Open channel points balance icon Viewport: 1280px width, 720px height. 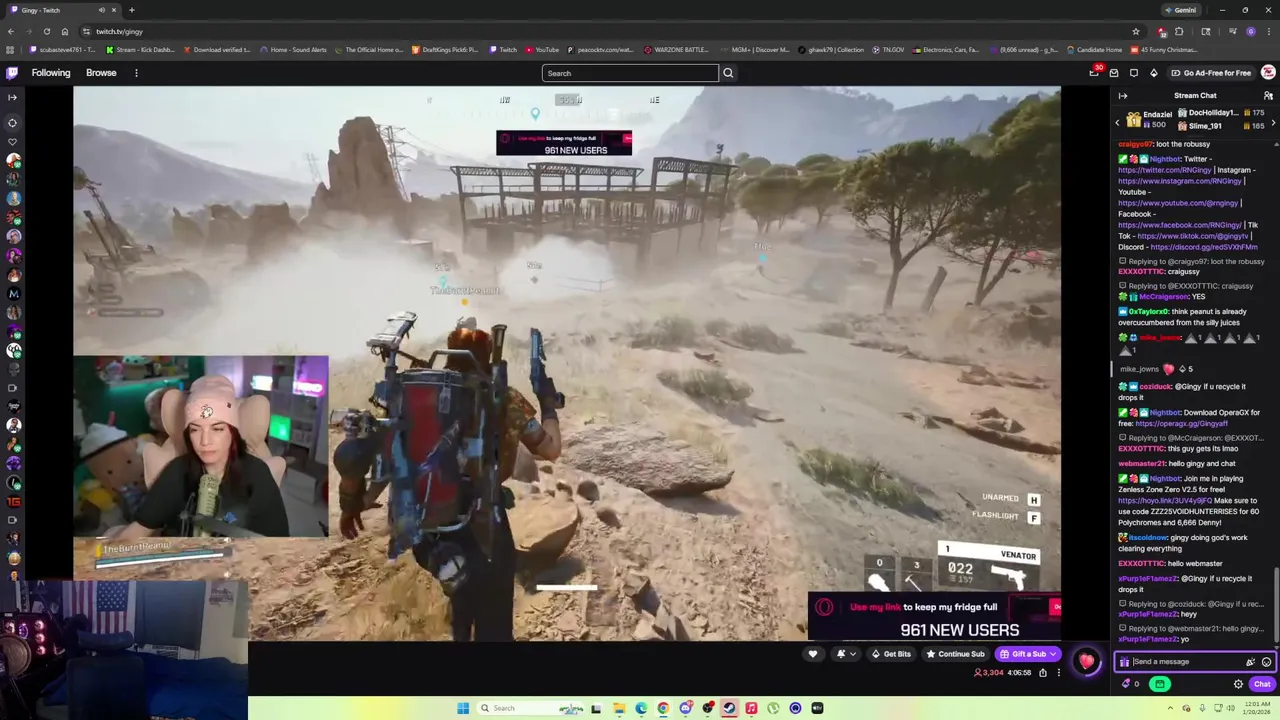tap(1131, 684)
